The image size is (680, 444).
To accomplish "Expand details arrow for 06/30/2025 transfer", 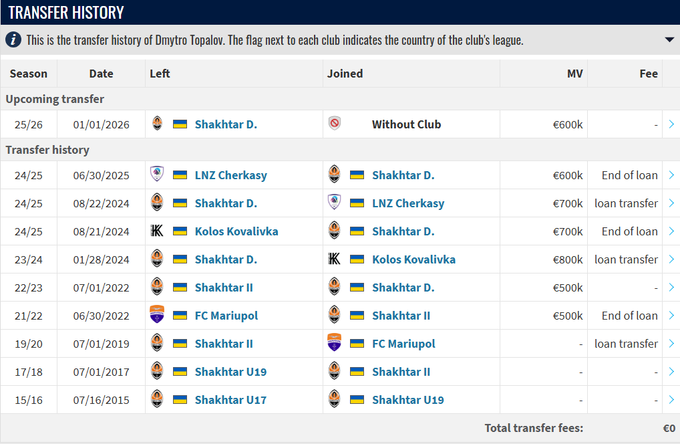I will point(670,175).
